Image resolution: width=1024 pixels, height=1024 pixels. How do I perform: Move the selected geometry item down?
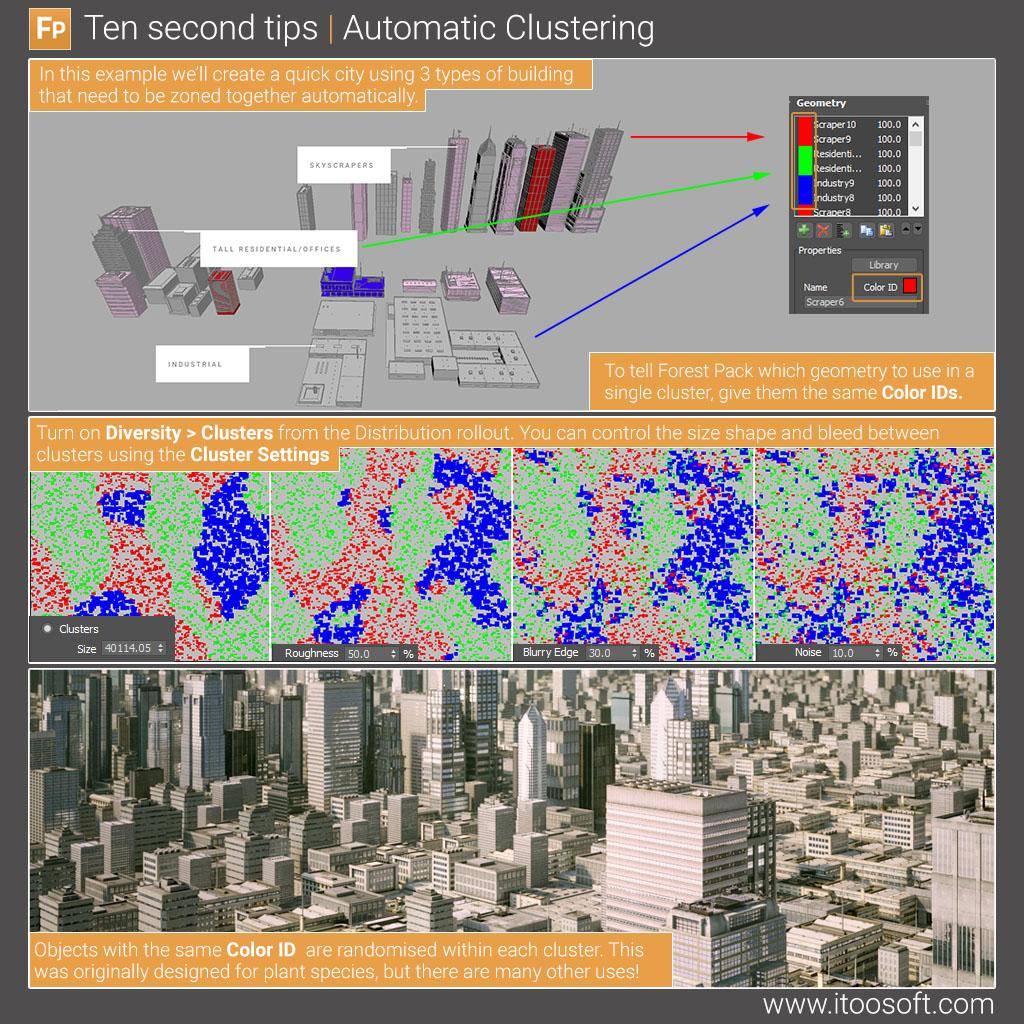919,229
